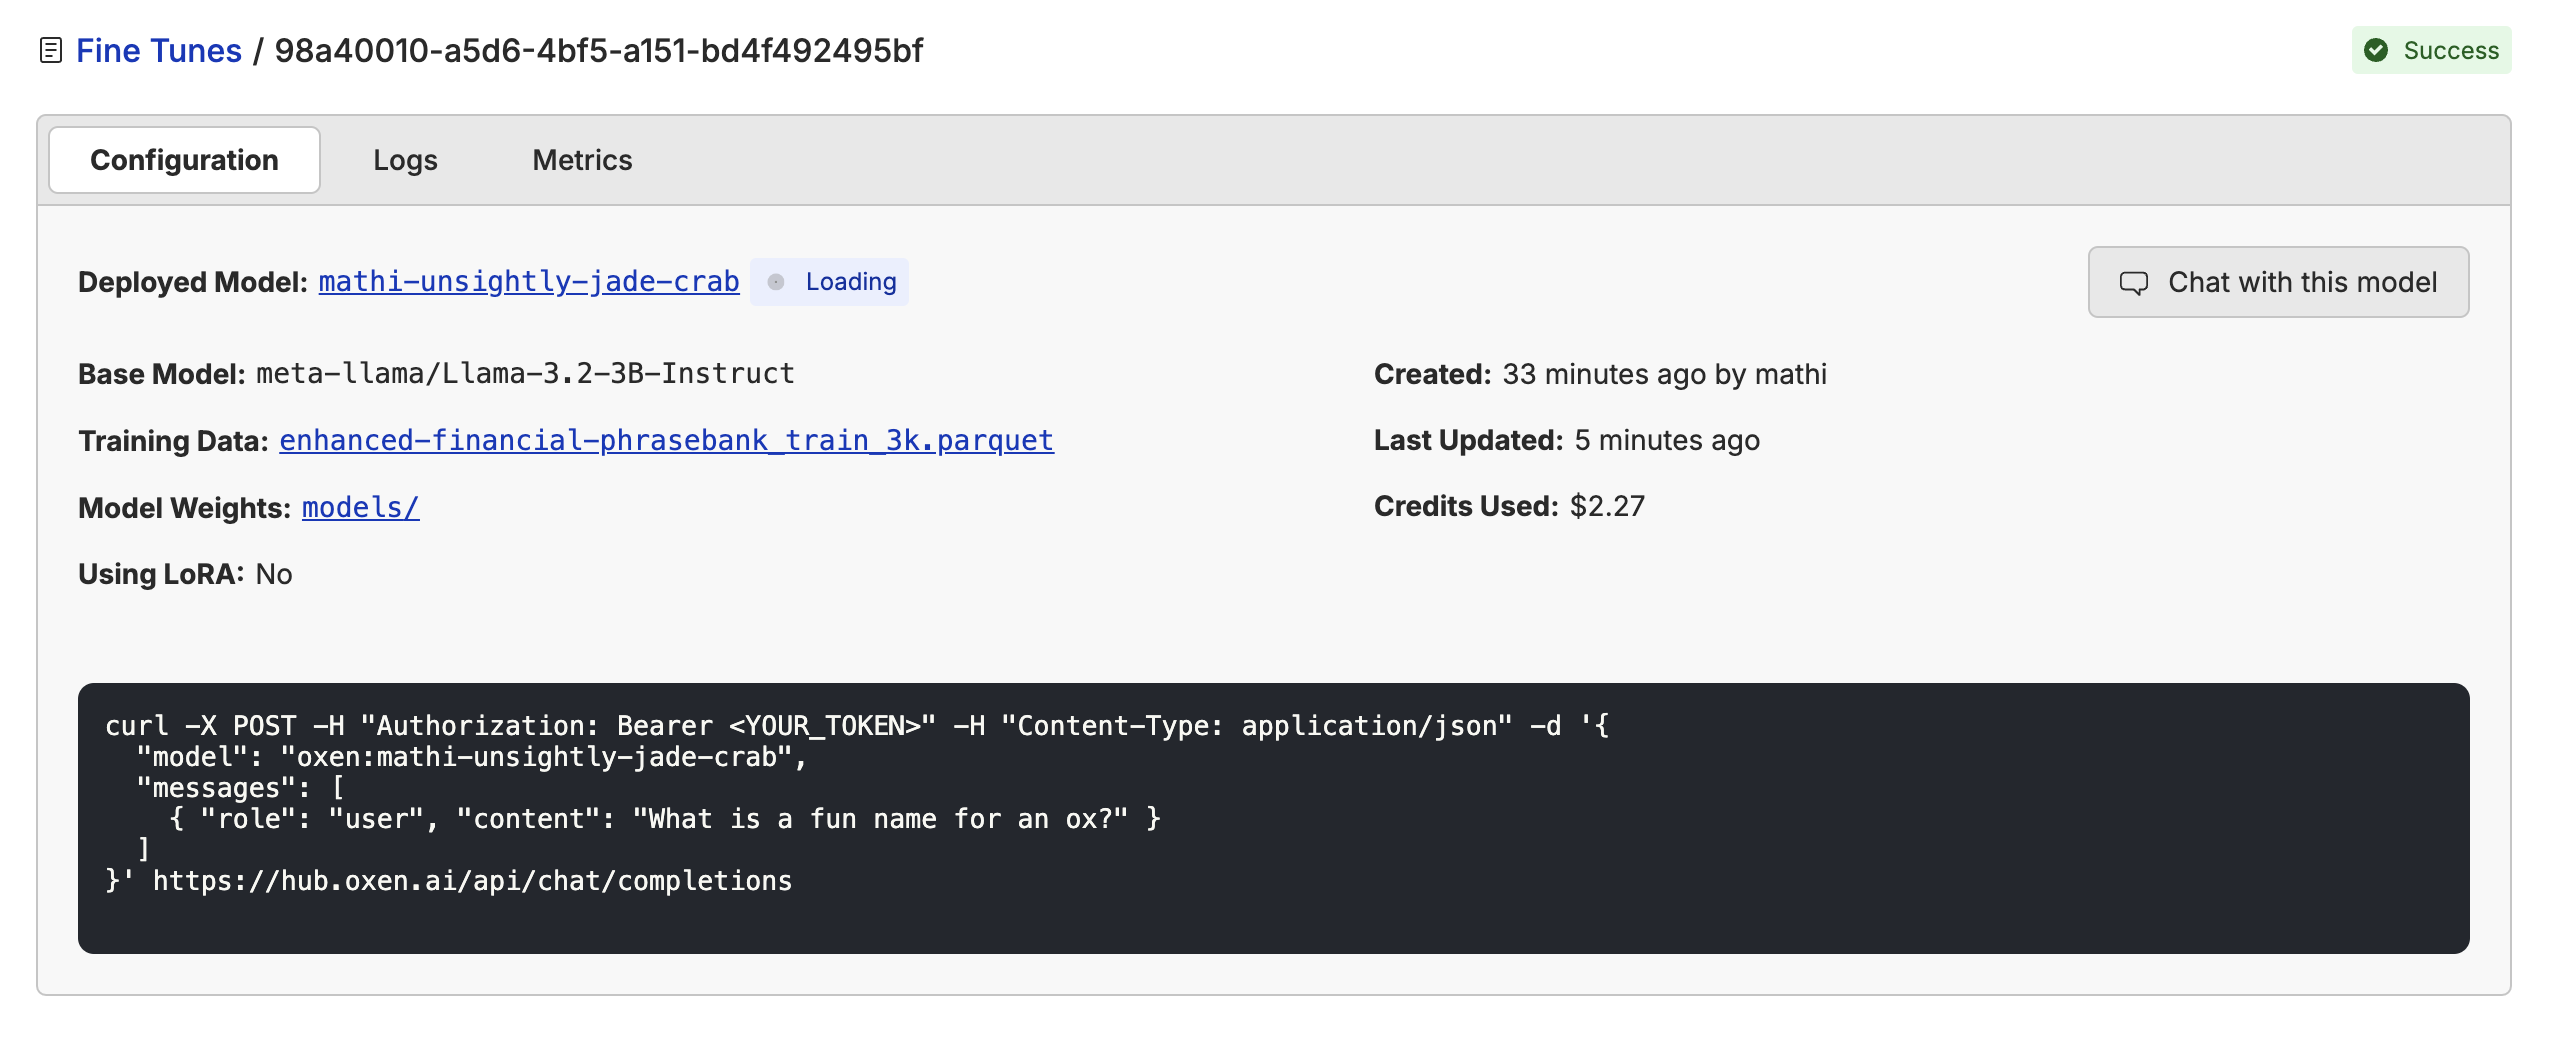Click the chat bubble icon on Chat button
2556x1058 pixels.
[x=2136, y=282]
